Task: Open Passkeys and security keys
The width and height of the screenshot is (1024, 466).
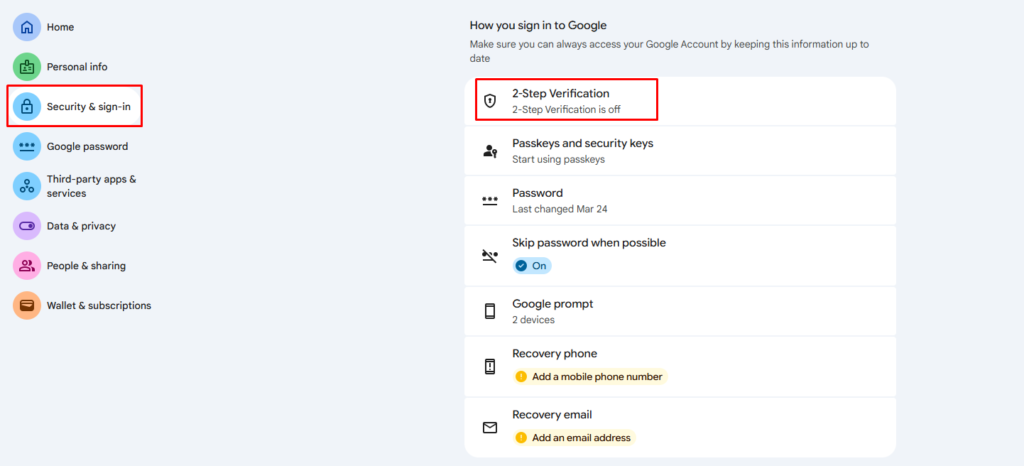Action: (x=680, y=151)
